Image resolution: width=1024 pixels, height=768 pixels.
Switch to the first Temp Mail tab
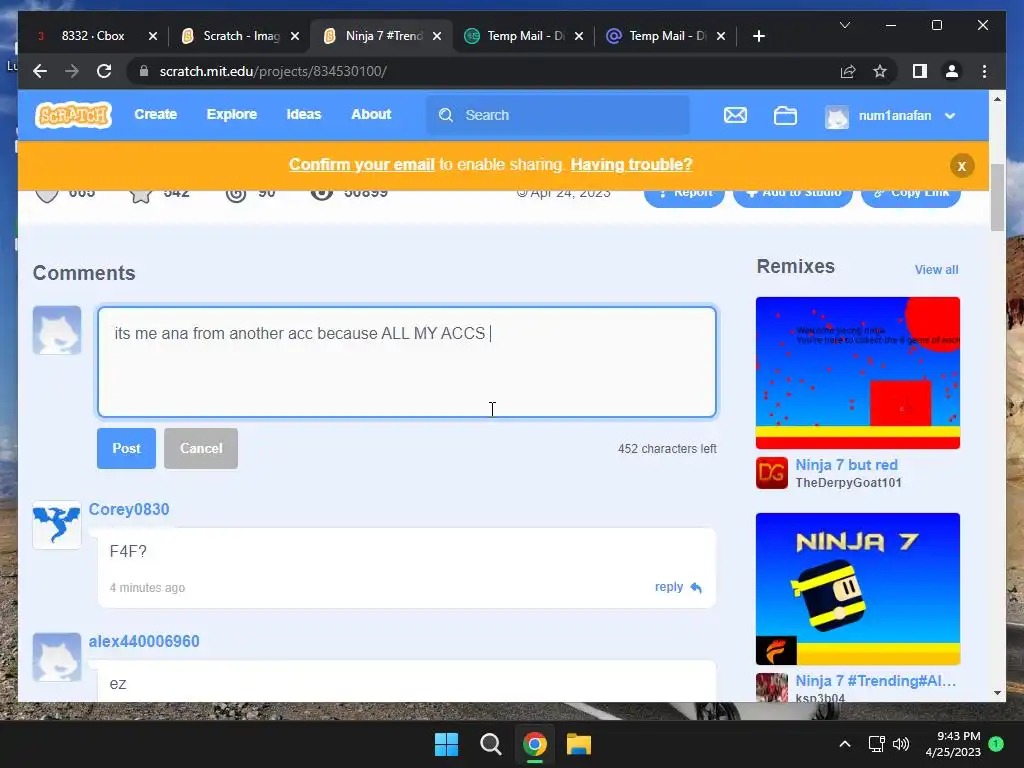coord(524,36)
